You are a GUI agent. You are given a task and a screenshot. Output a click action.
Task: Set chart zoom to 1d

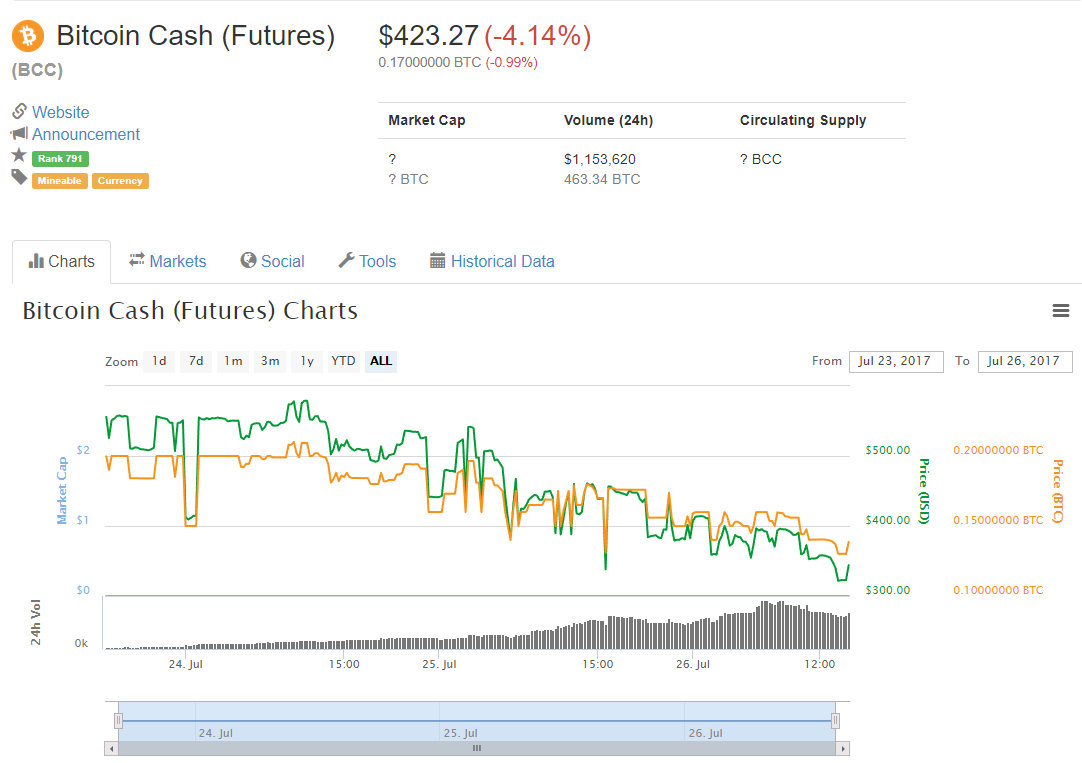tap(159, 361)
